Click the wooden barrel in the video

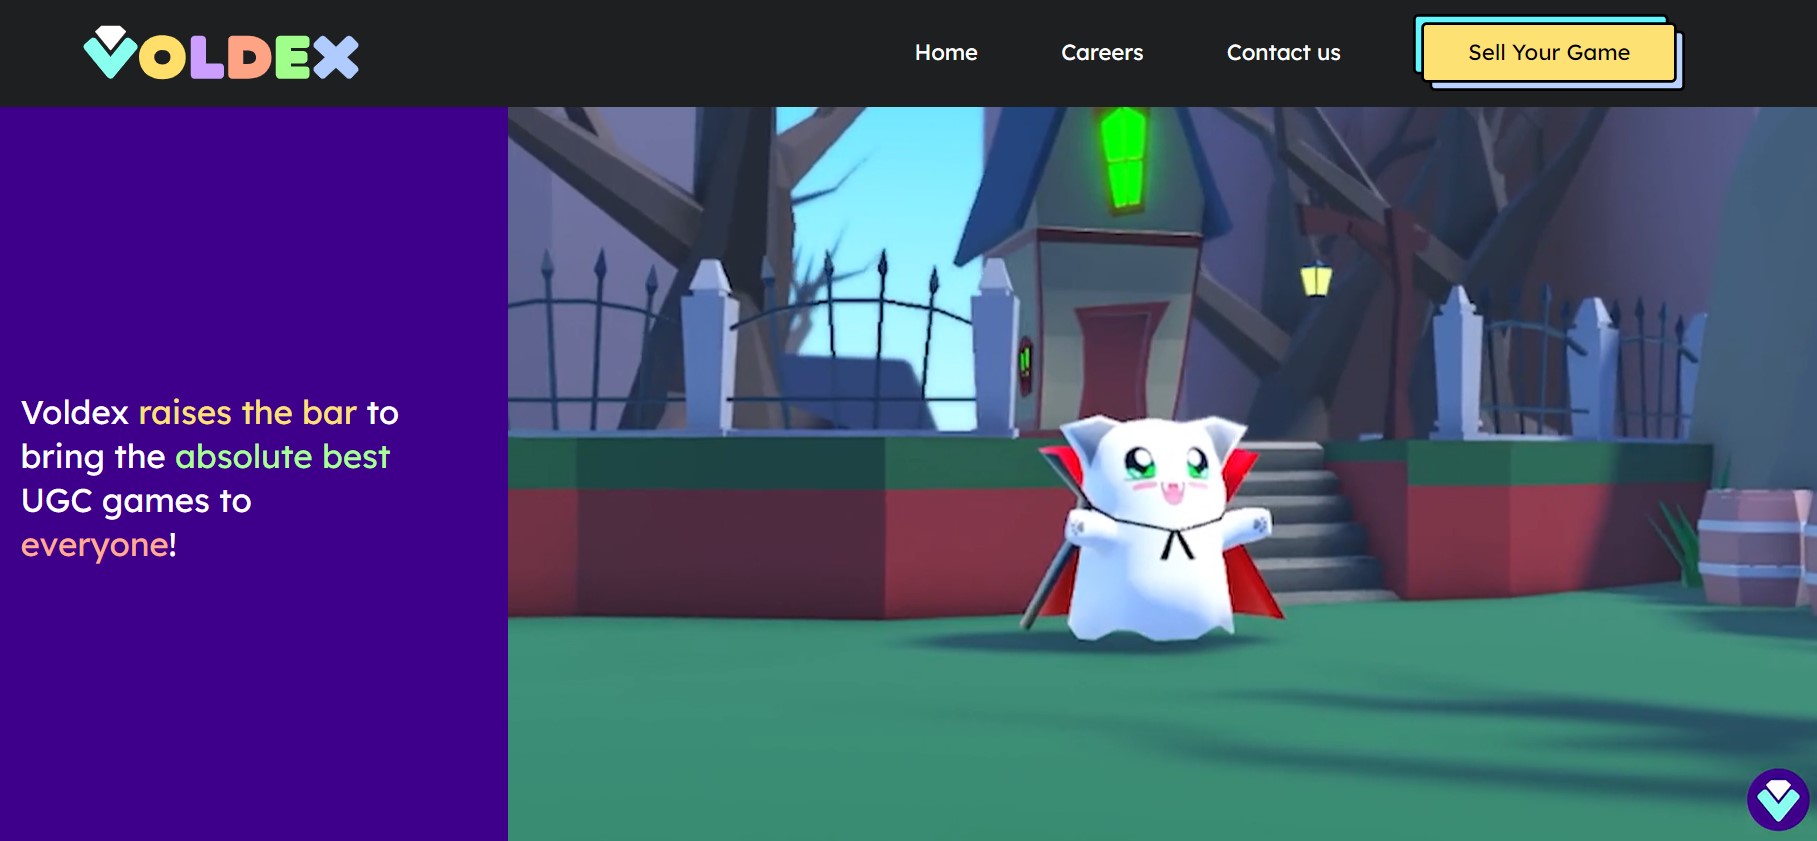(1752, 547)
